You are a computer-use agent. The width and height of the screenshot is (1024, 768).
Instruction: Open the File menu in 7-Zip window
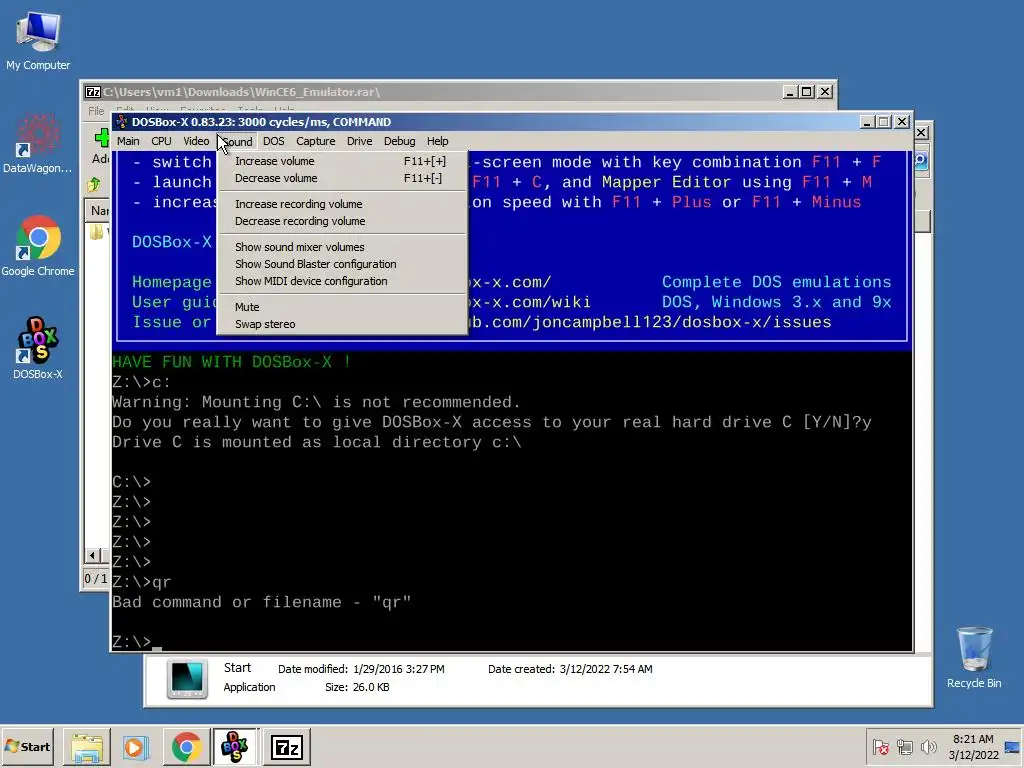point(96,111)
